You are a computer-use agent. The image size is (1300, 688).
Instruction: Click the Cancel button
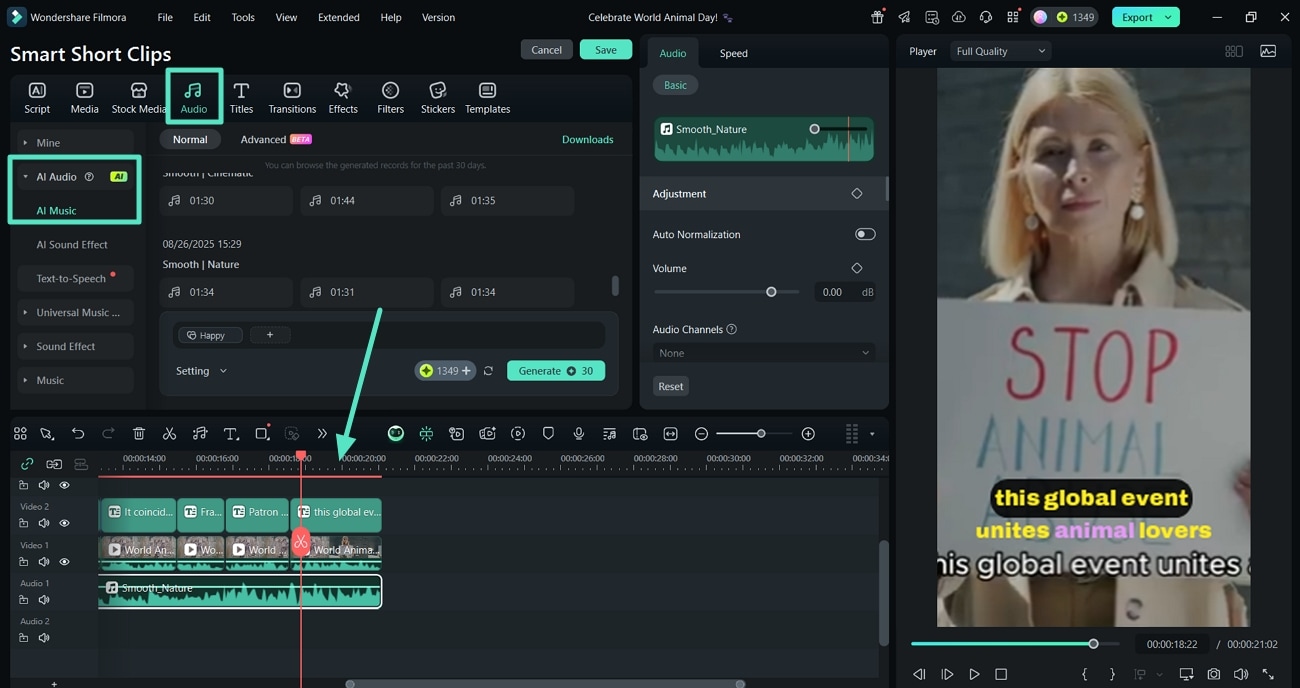pos(547,49)
